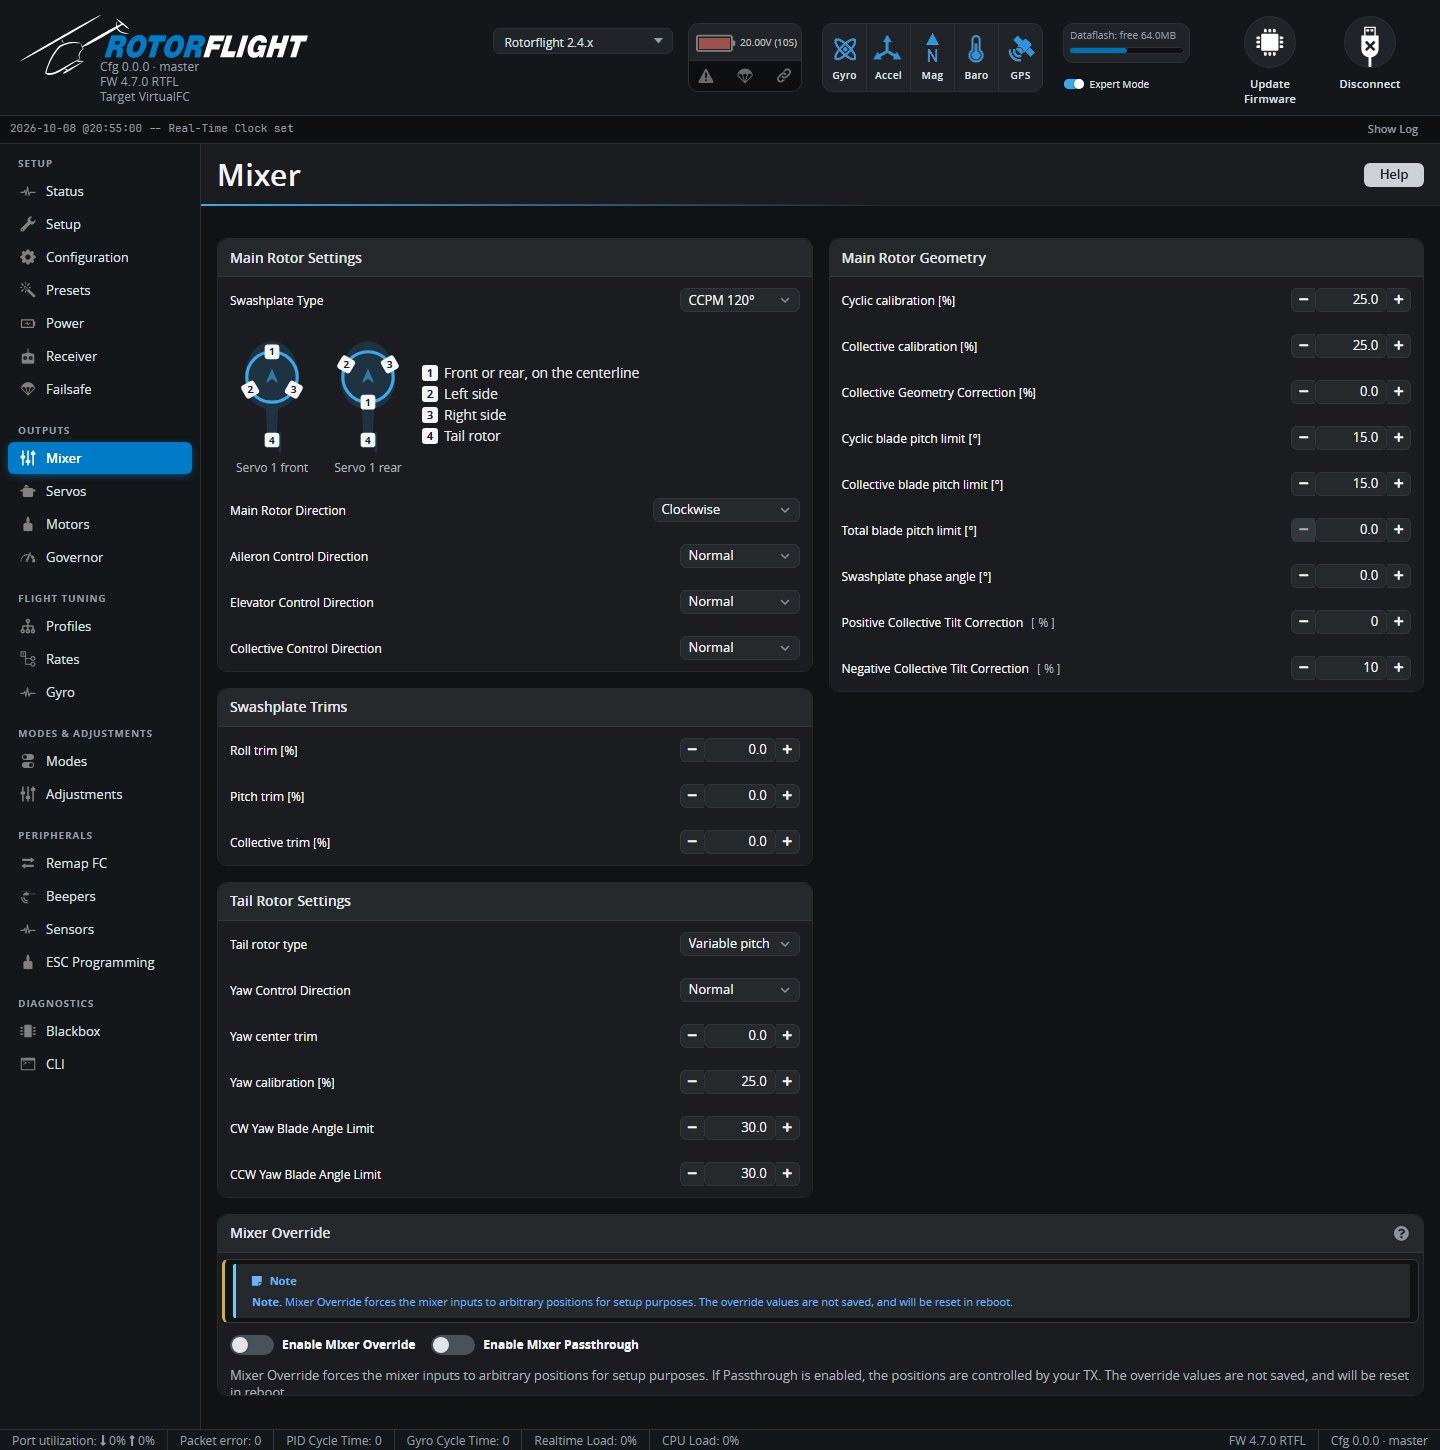Click the Swashplate phase angle value field
Viewport: 1440px width, 1450px height.
1351,576
